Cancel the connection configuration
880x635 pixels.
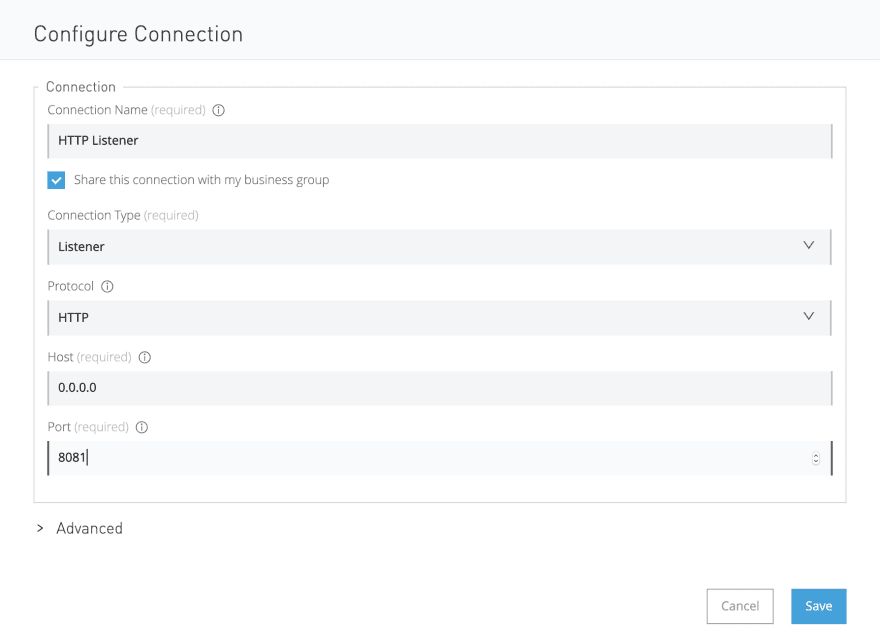point(740,606)
